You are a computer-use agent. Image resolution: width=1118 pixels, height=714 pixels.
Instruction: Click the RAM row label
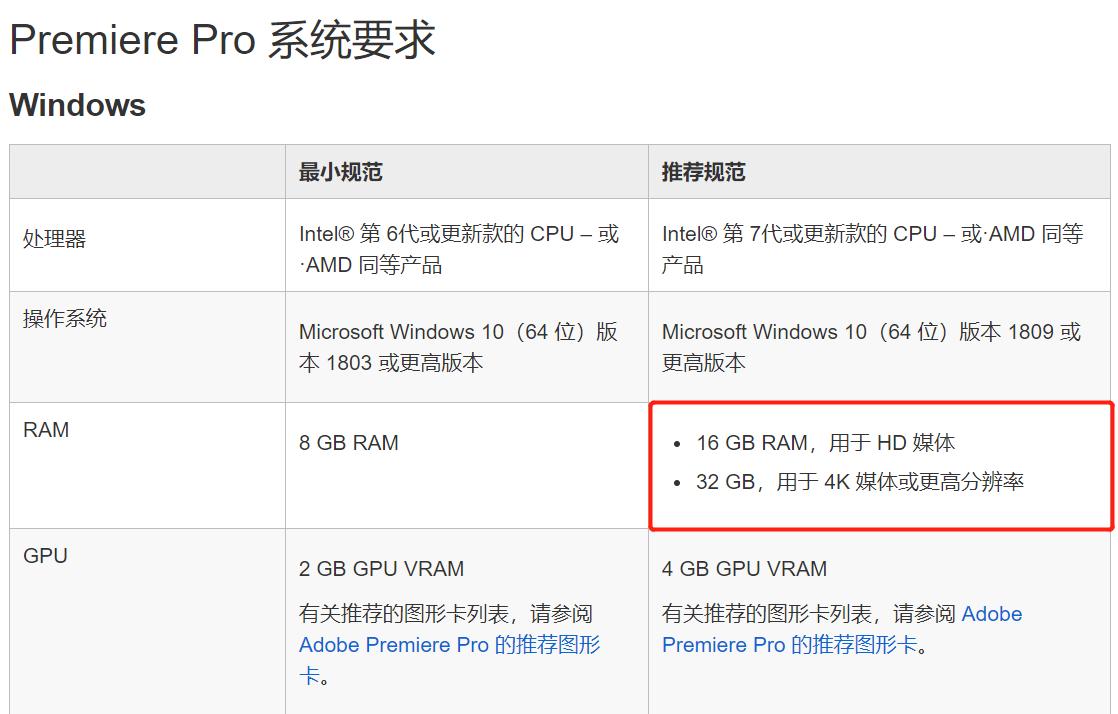(x=46, y=430)
